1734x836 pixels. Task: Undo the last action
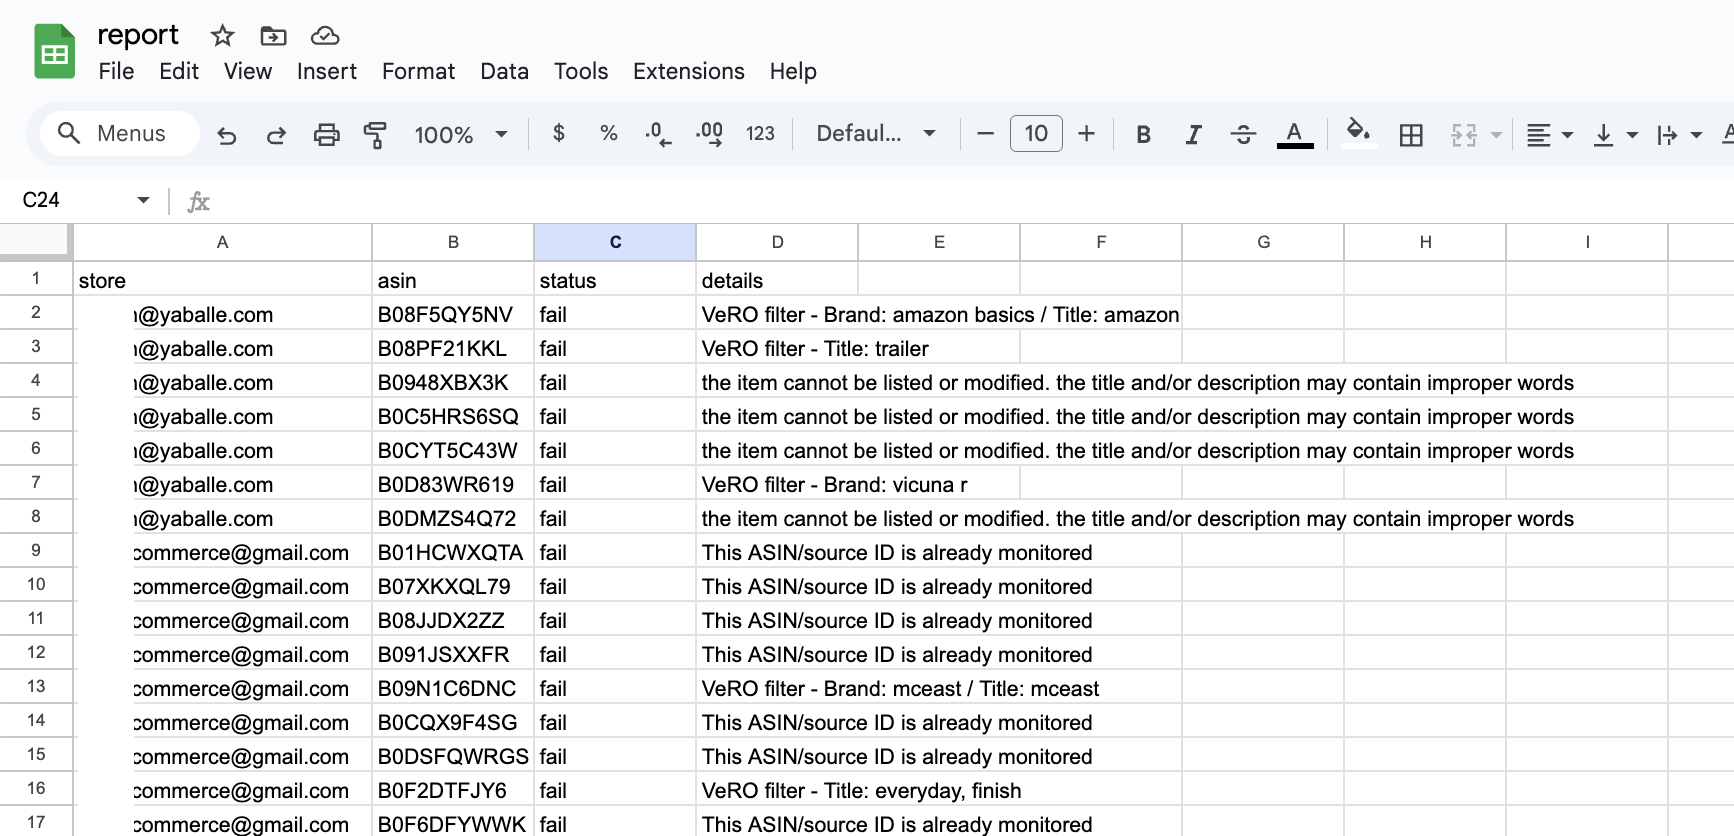coord(227,134)
